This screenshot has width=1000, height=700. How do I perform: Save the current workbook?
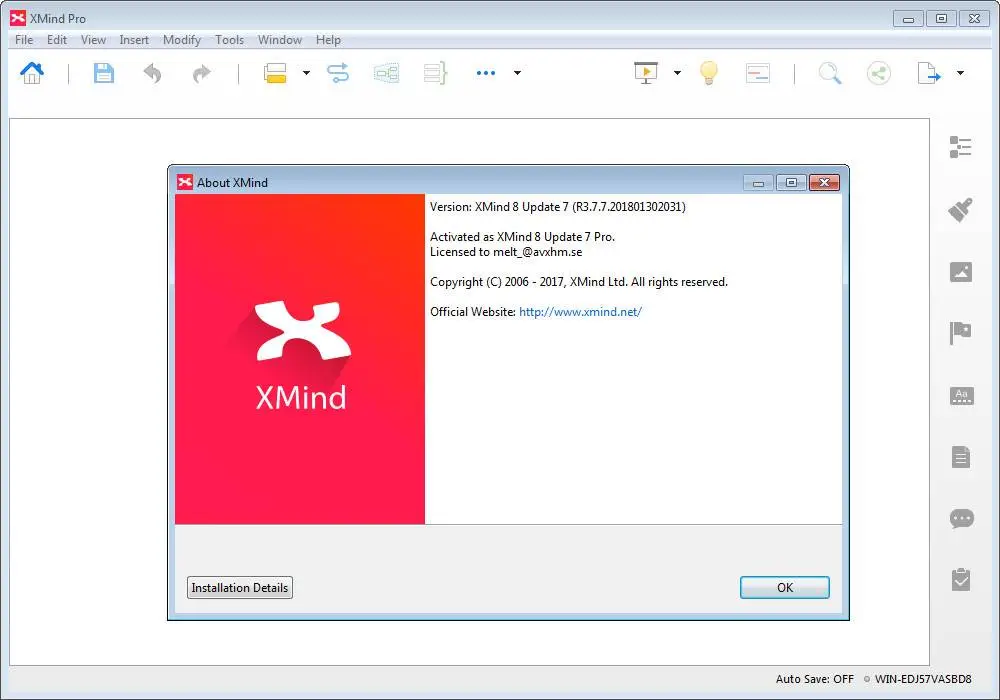coord(103,72)
